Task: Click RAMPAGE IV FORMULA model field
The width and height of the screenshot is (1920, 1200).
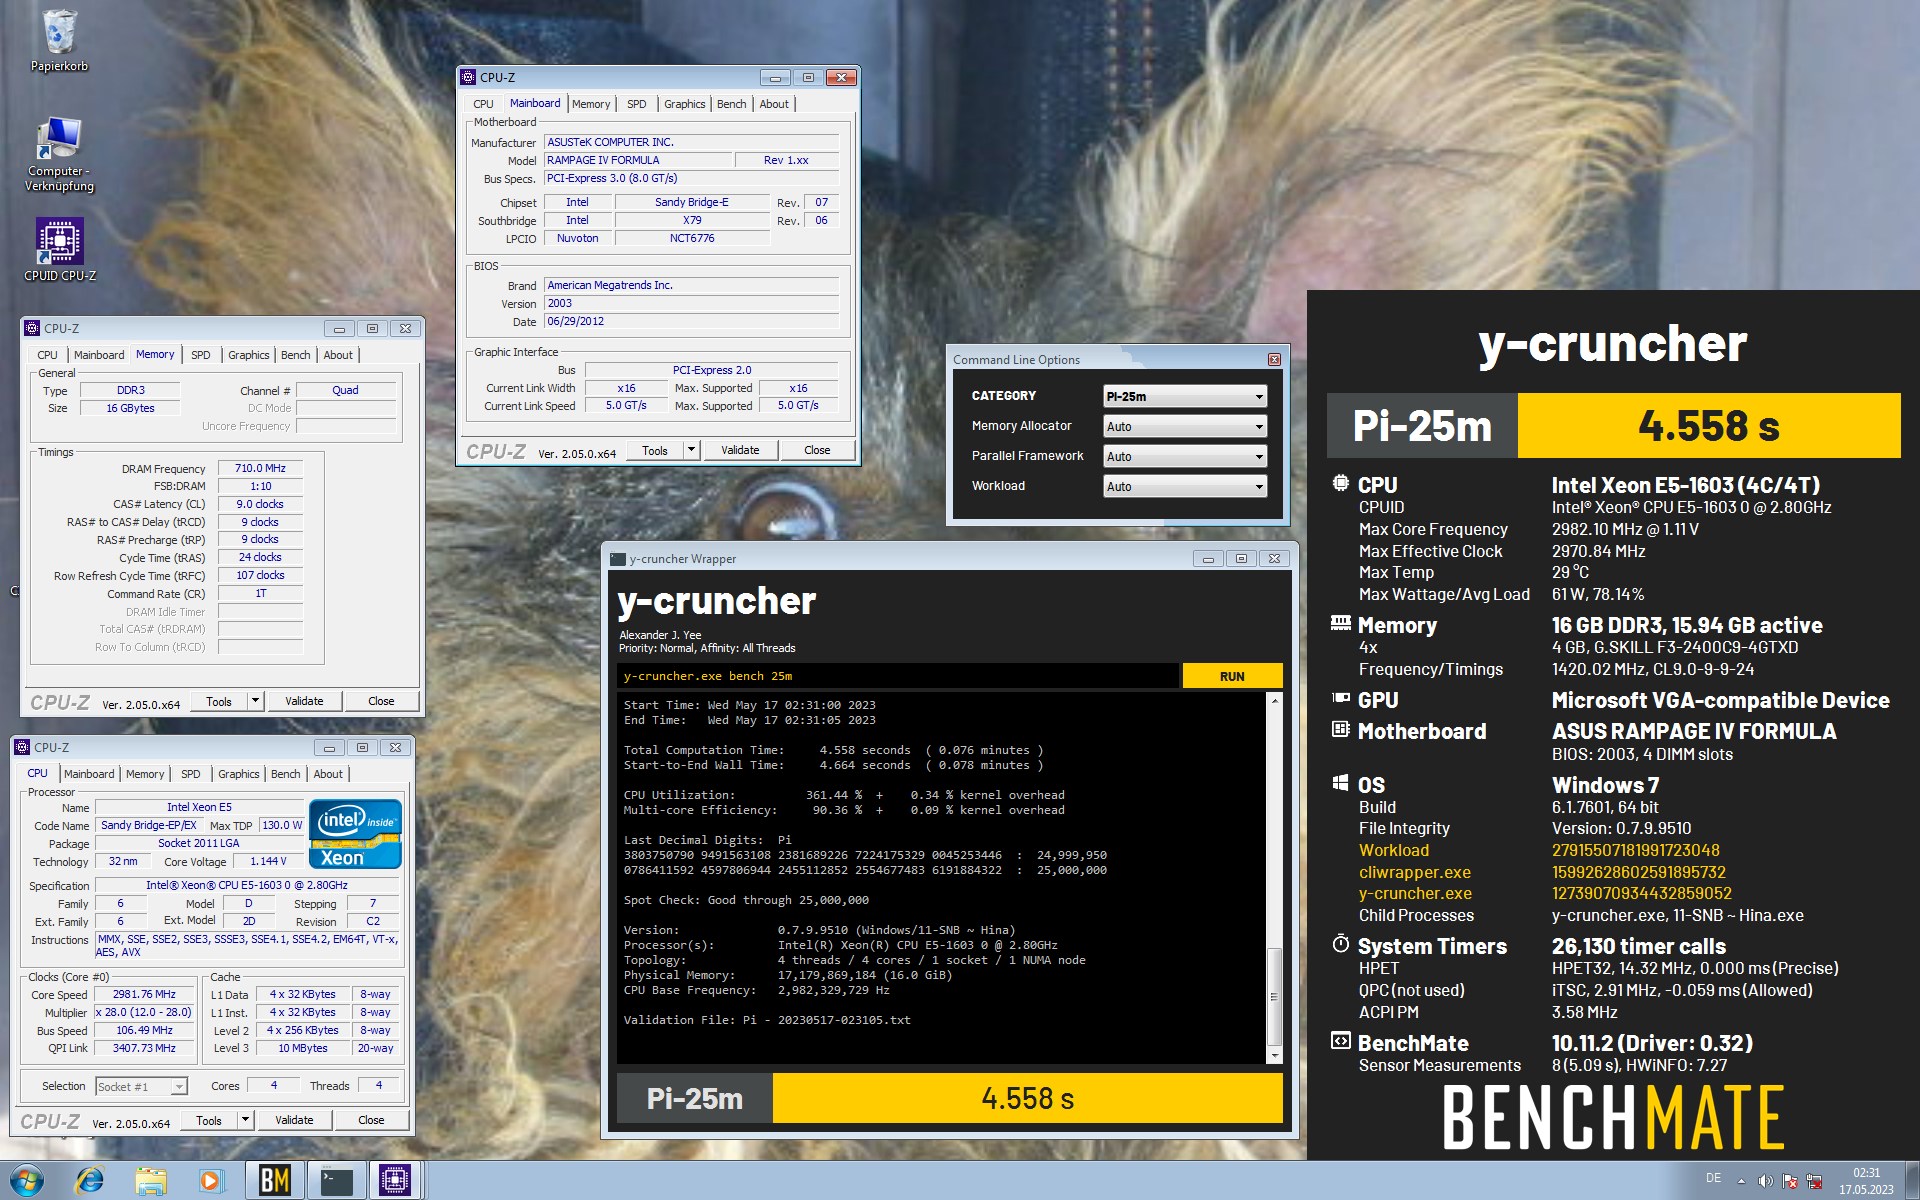Action: click(x=637, y=160)
